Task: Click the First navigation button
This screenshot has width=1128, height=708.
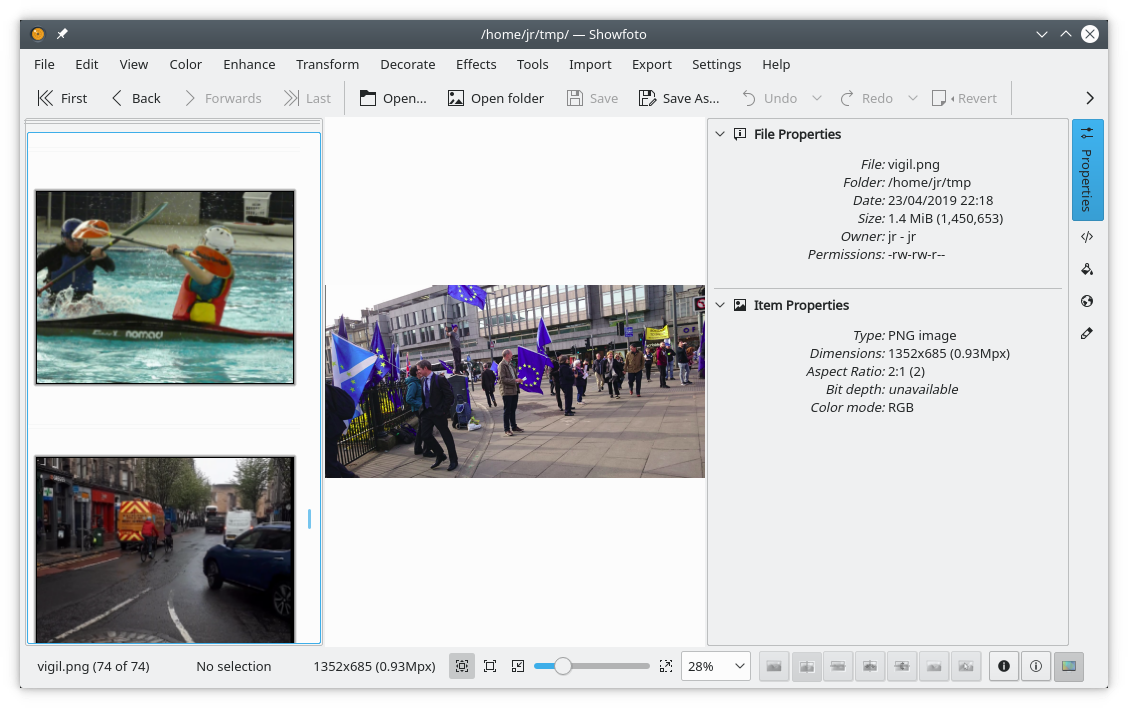Action: [62, 98]
